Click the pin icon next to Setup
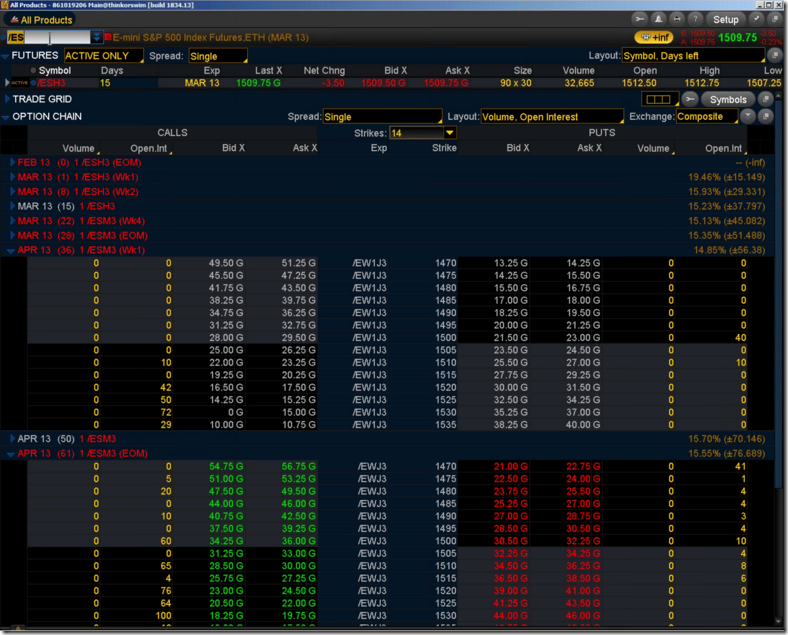Image resolution: width=788 pixels, height=635 pixels. click(x=756, y=19)
